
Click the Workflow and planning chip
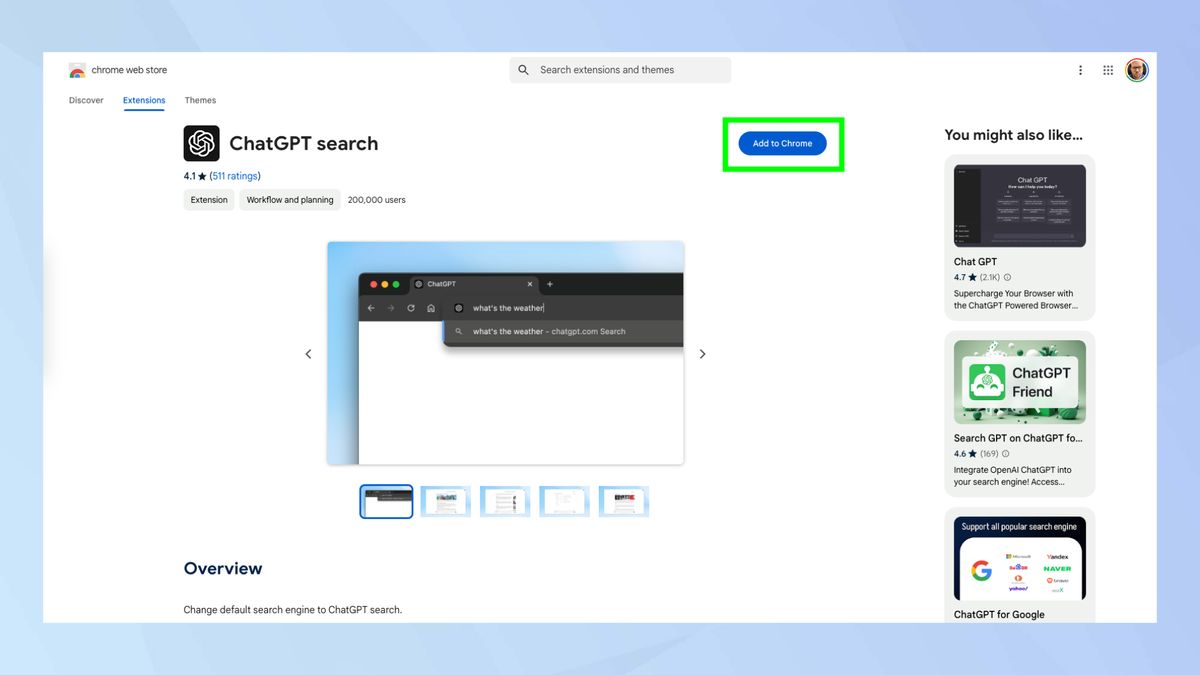point(290,200)
